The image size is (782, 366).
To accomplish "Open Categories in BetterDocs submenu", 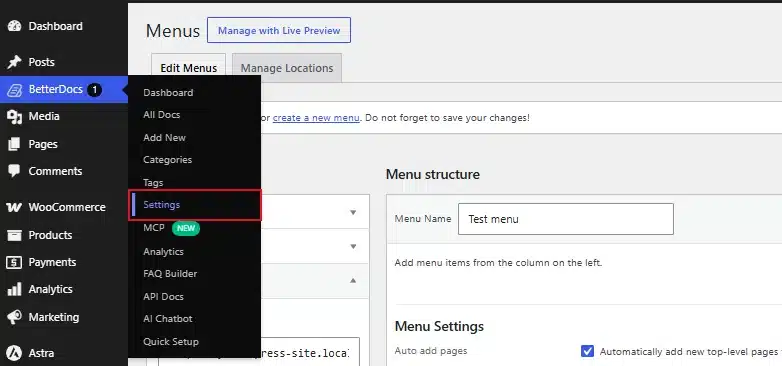I will click(168, 160).
